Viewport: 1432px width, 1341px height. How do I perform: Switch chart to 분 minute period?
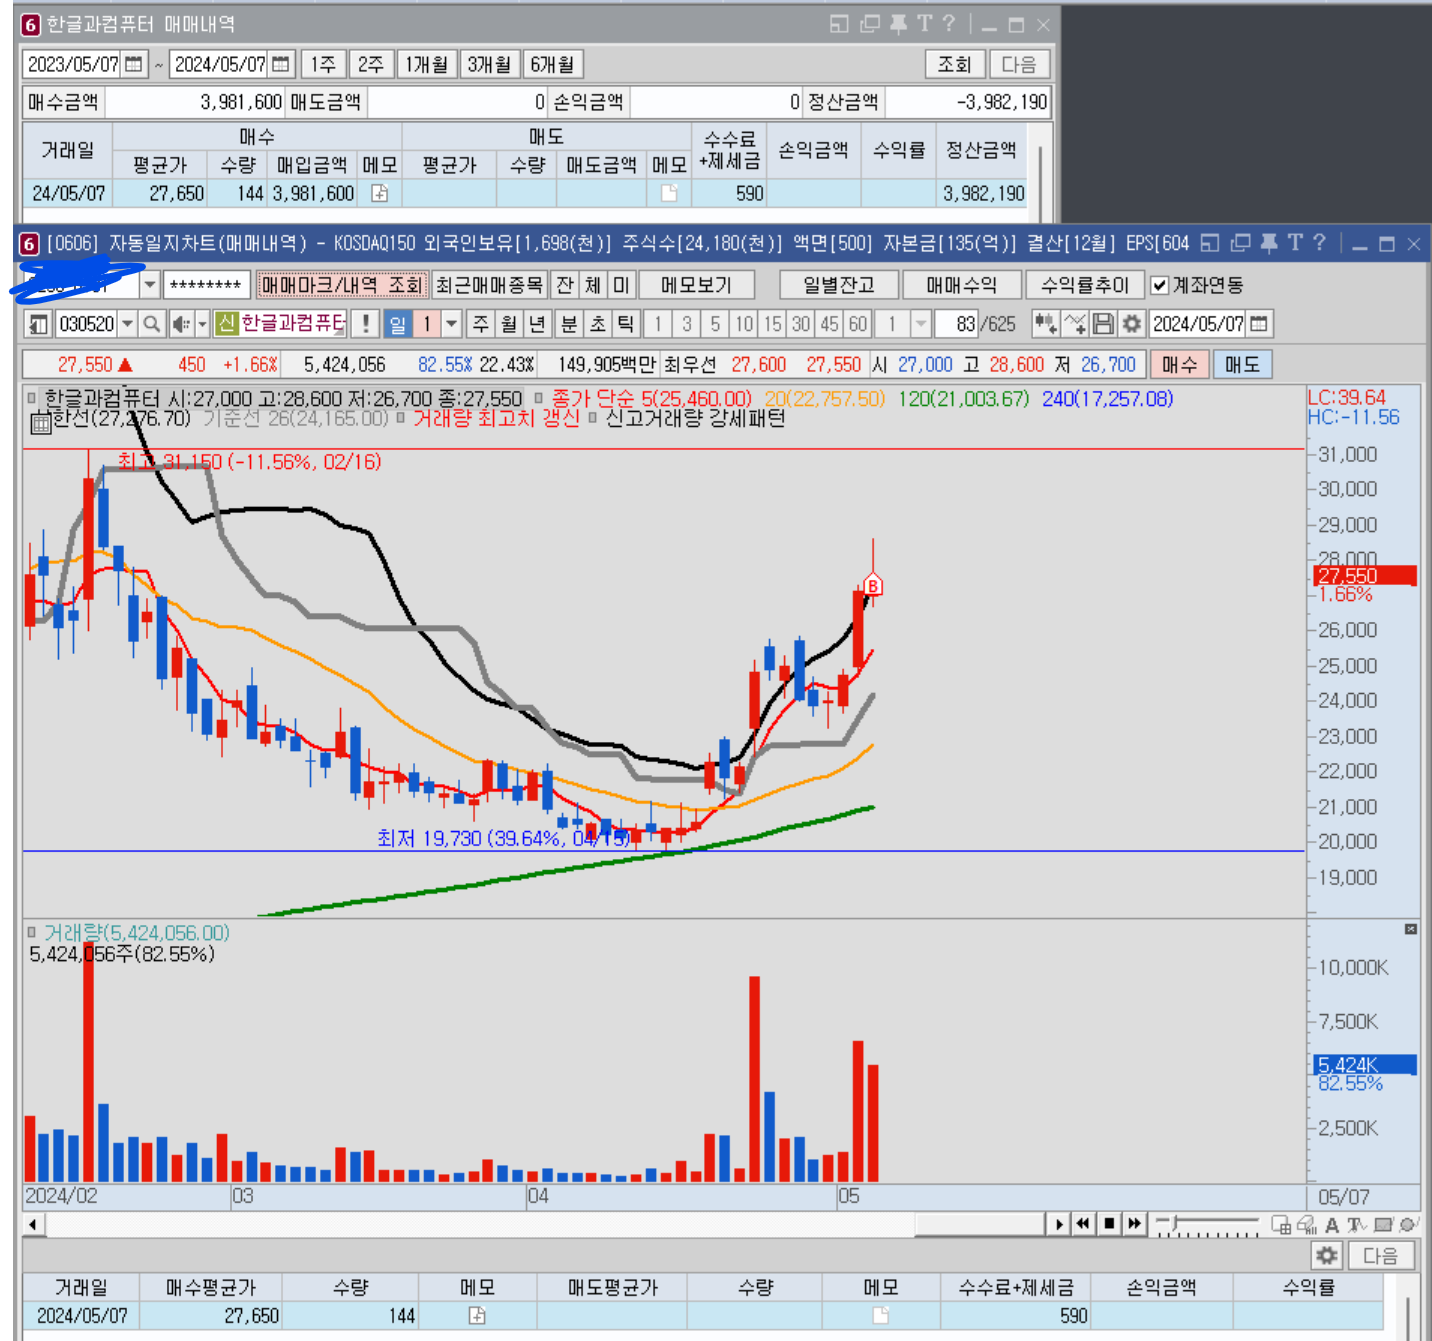[x=569, y=324]
